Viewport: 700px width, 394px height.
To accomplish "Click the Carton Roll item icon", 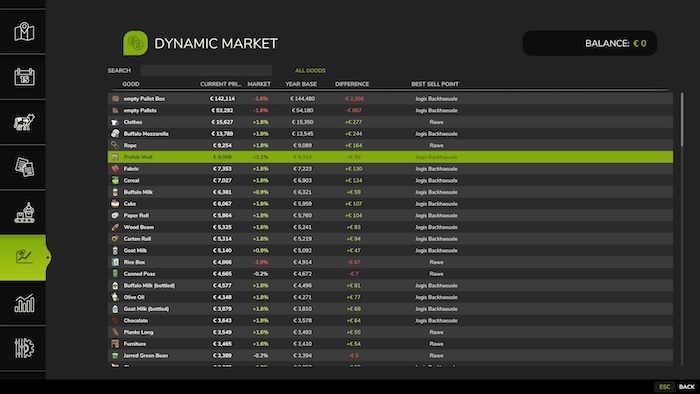I will [115, 239].
